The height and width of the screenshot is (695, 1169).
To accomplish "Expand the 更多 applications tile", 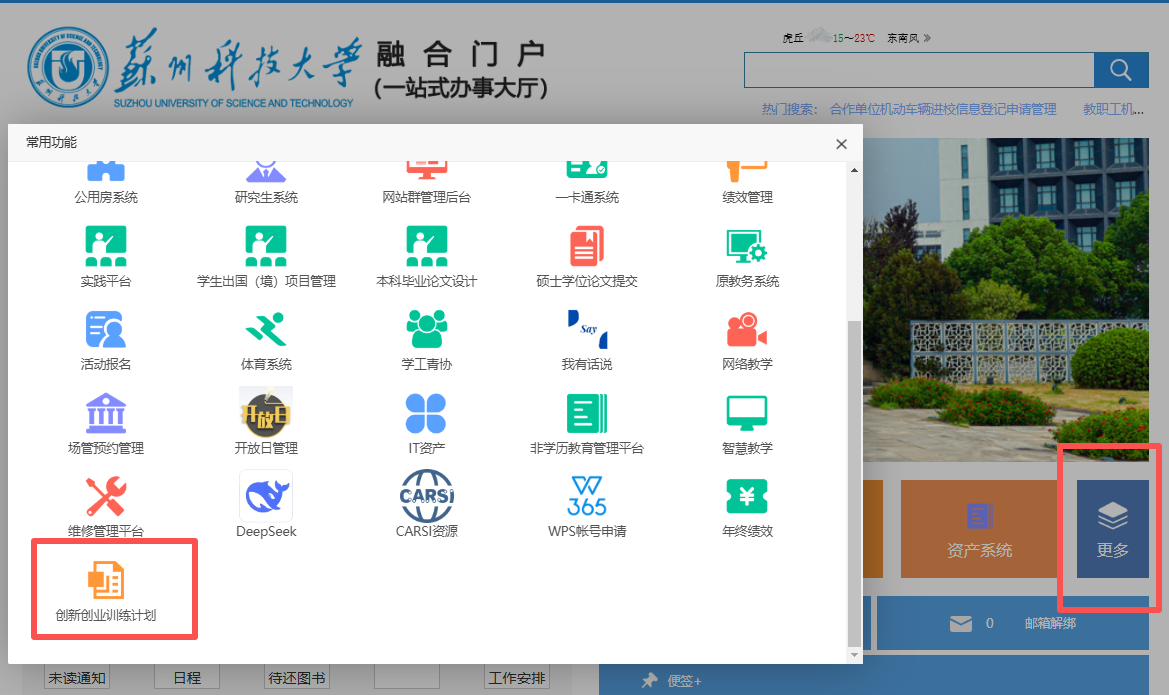I will coord(1112,528).
